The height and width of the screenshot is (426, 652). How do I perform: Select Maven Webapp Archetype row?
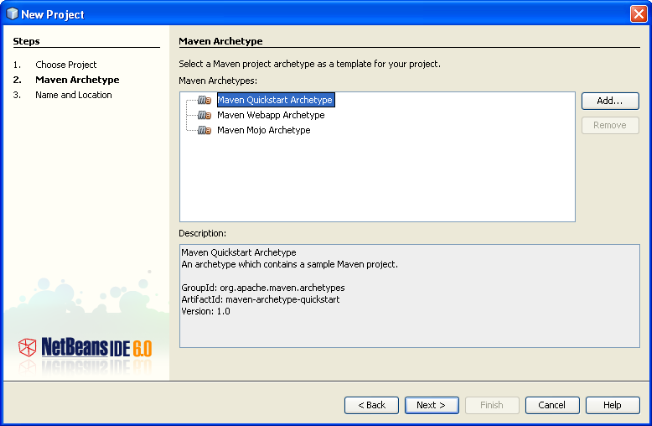tap(271, 115)
